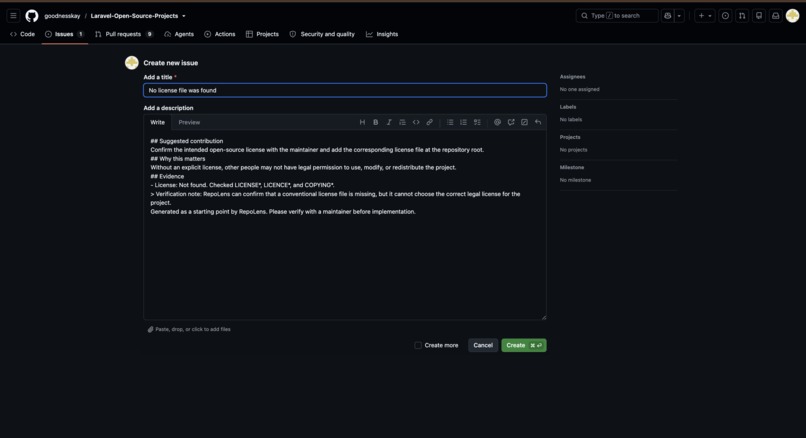Click the '## Why this matters' line
Viewport: 806px width, 438px height.
coord(177,159)
